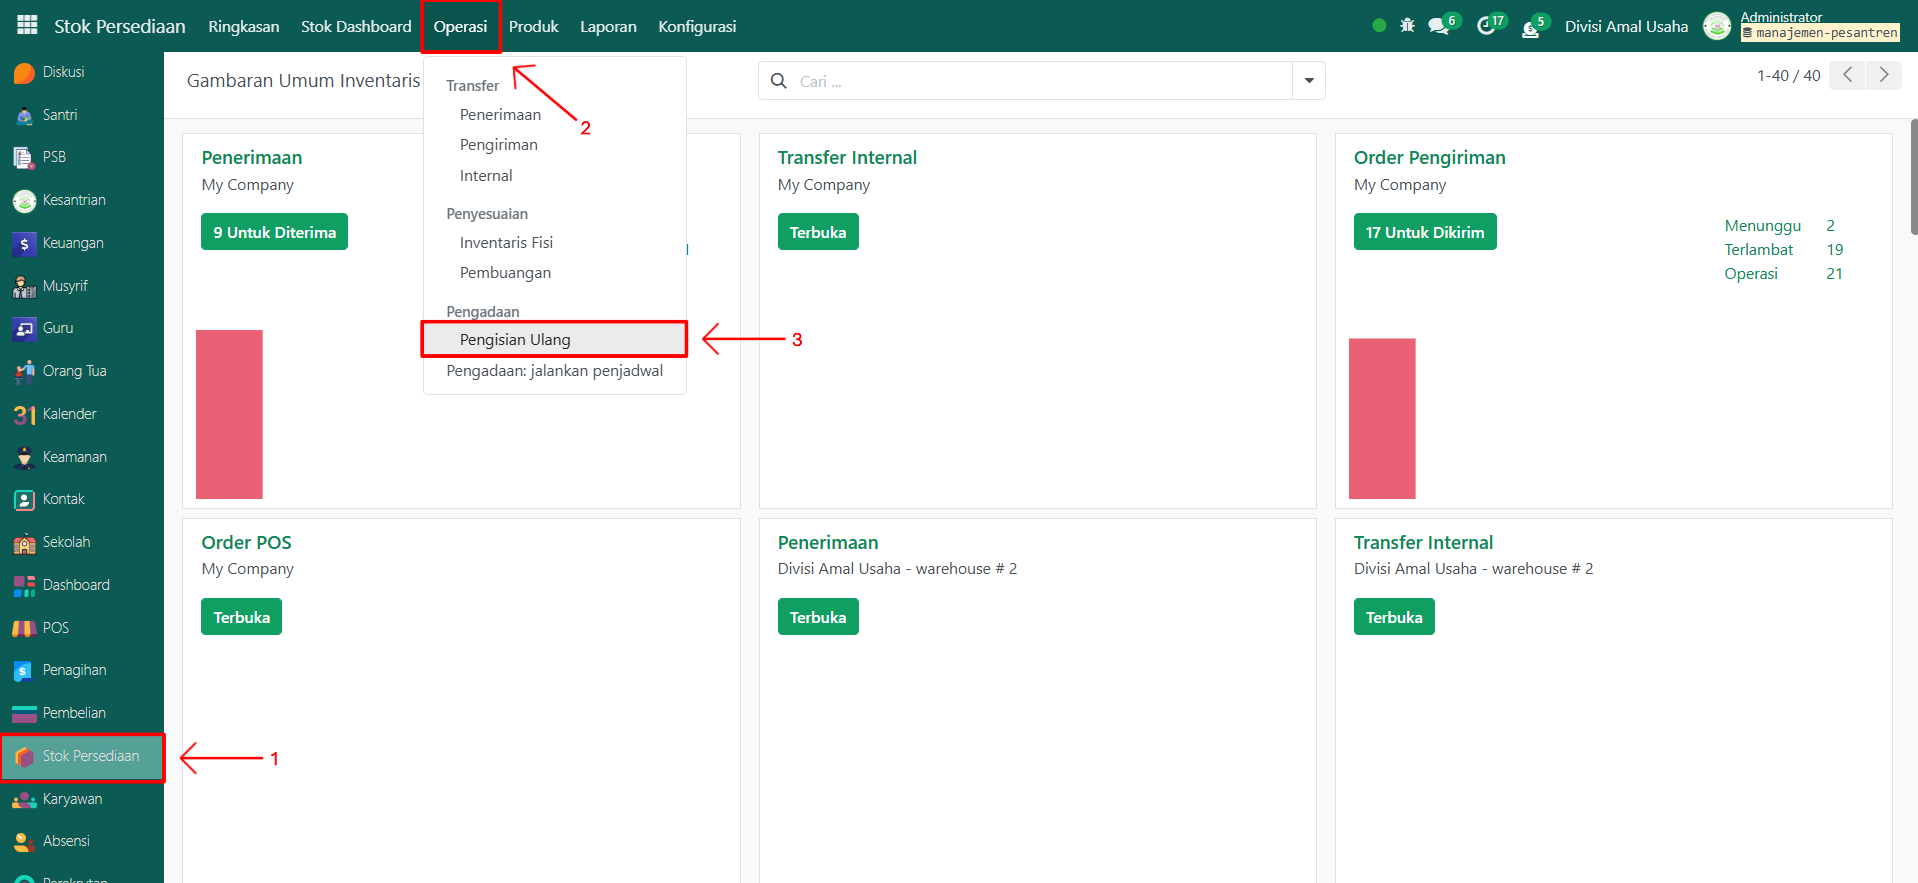Select Pengisian Ulang from the menu
This screenshot has width=1918, height=883.
pyautogui.click(x=515, y=340)
